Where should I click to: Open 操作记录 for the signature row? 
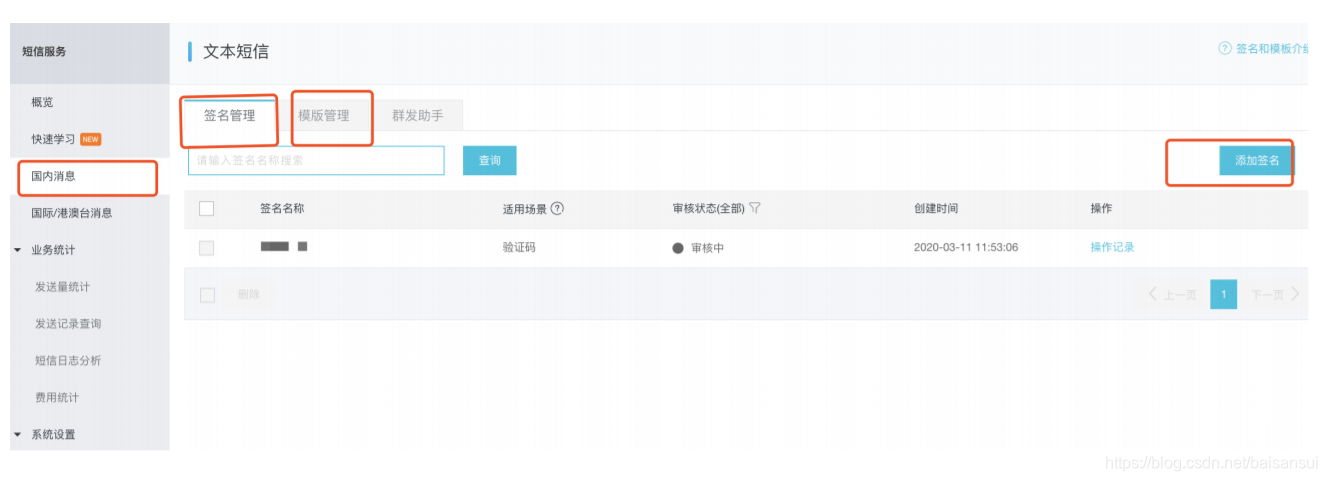click(x=1112, y=247)
